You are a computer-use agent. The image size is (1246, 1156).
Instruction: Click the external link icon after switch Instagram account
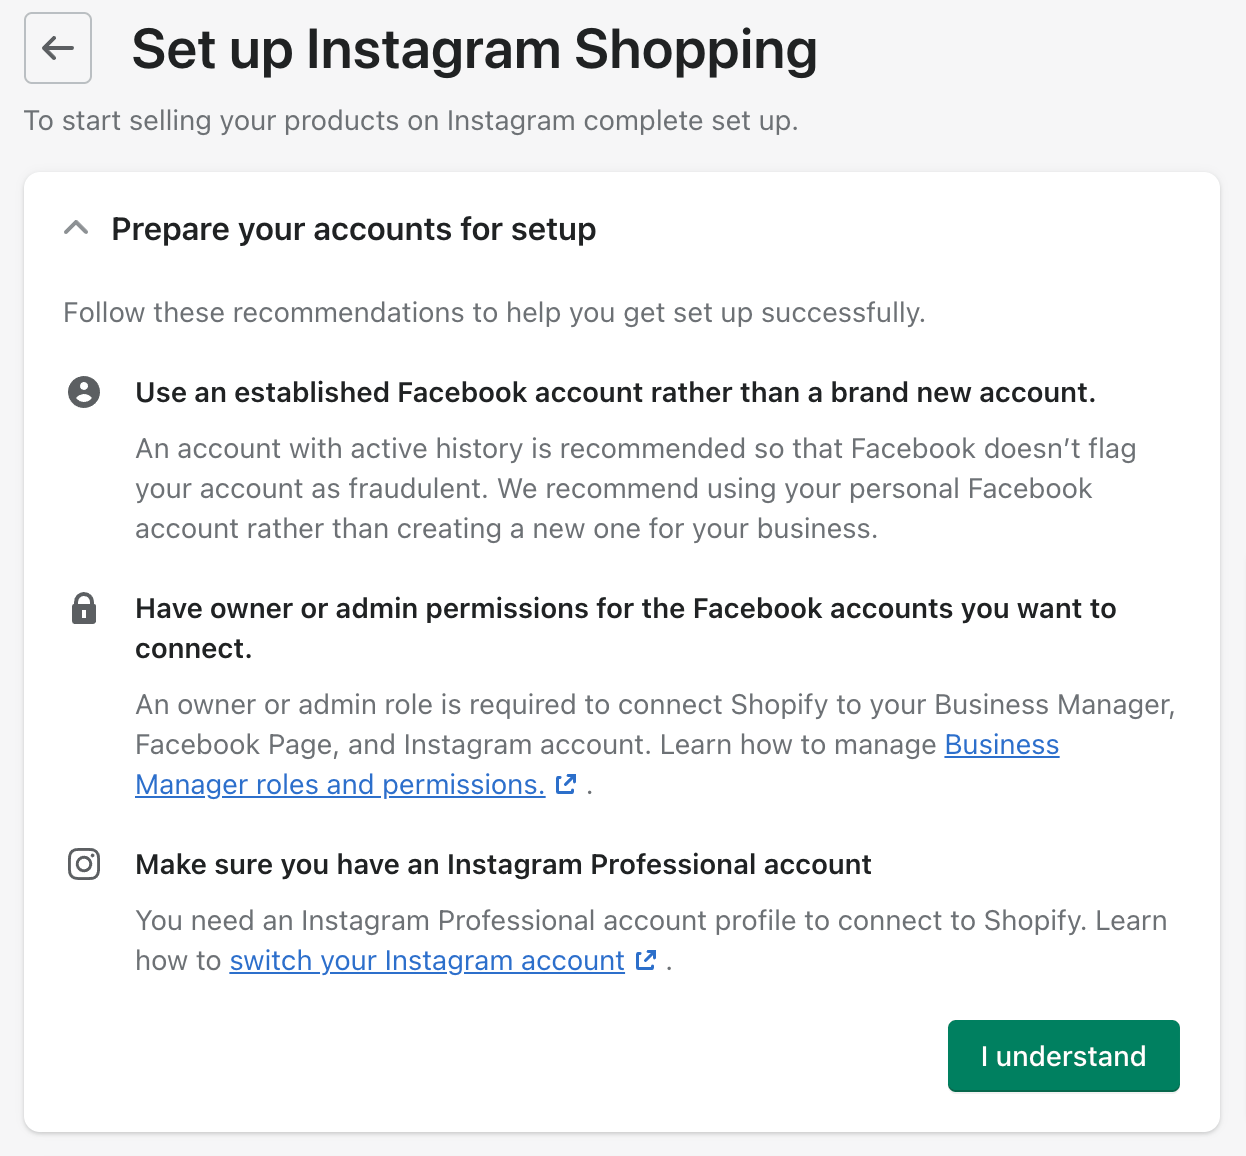click(646, 961)
